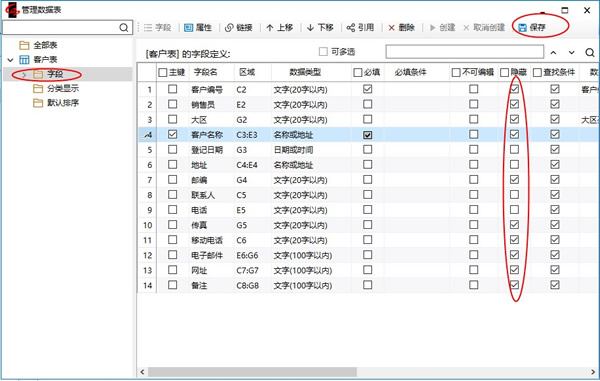Screen dimensions: 600x381
Task: Click the 必填条件 column header
Action: pos(410,72)
